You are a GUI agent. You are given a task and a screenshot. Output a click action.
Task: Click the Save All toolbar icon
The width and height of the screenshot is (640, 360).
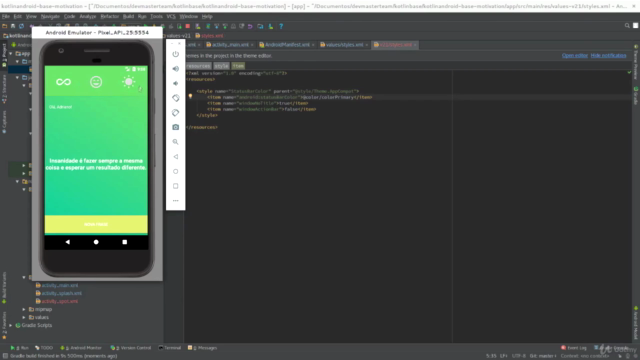pyautogui.click(x=13, y=26)
